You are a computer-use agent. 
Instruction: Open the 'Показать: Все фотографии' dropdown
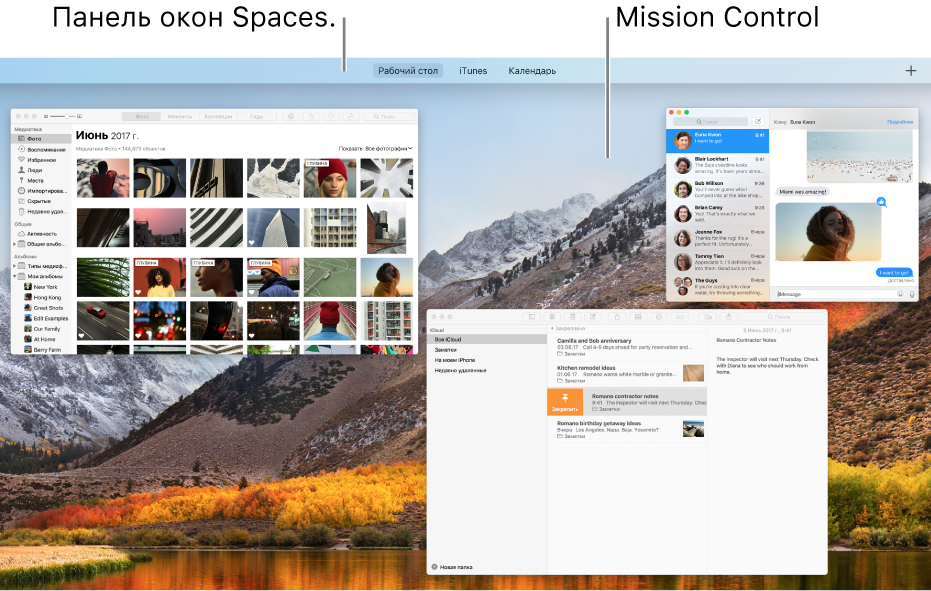coord(375,148)
